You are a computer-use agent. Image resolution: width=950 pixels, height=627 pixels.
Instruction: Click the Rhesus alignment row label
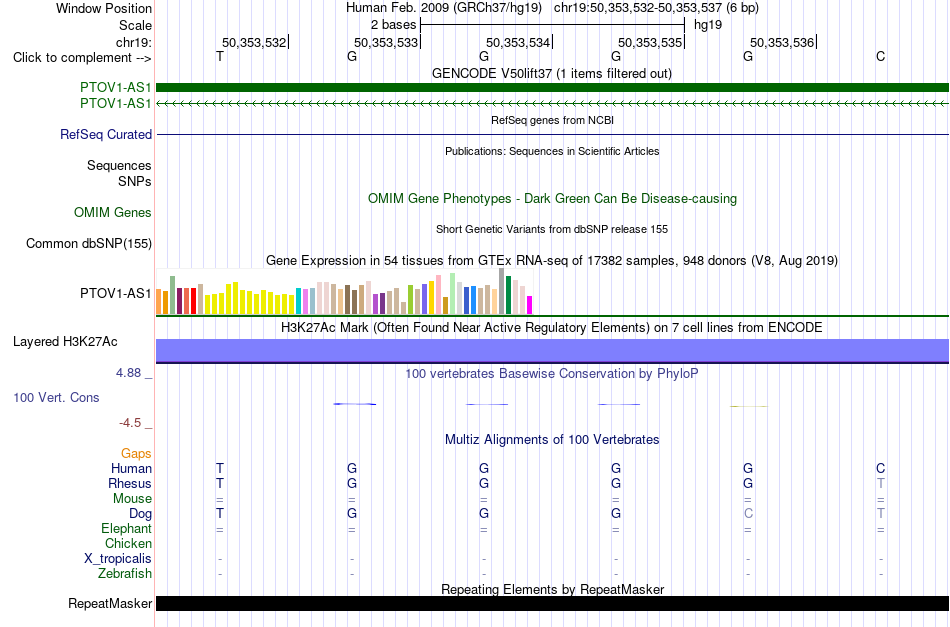tap(130, 483)
